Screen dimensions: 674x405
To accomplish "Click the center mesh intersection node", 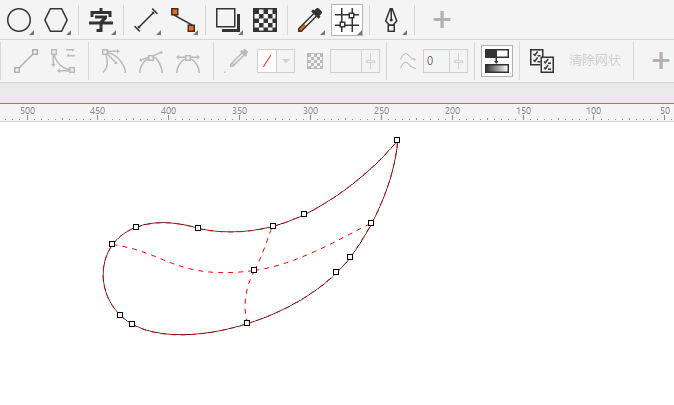I will [x=254, y=270].
